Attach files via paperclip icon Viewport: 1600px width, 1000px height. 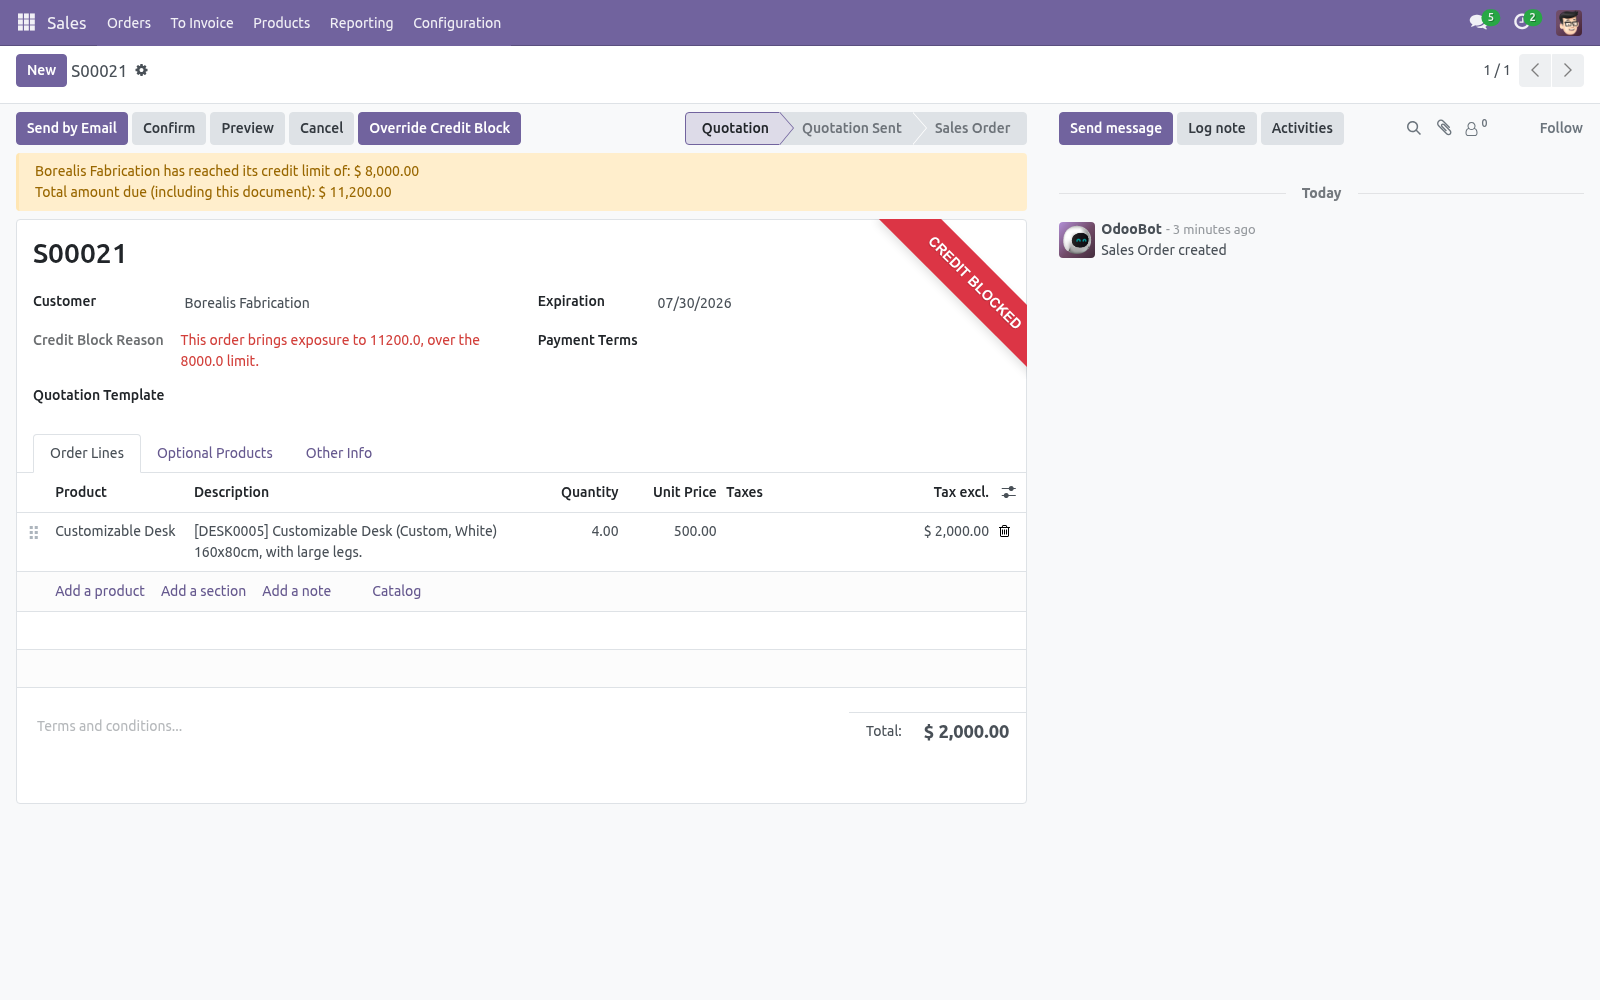coord(1444,128)
